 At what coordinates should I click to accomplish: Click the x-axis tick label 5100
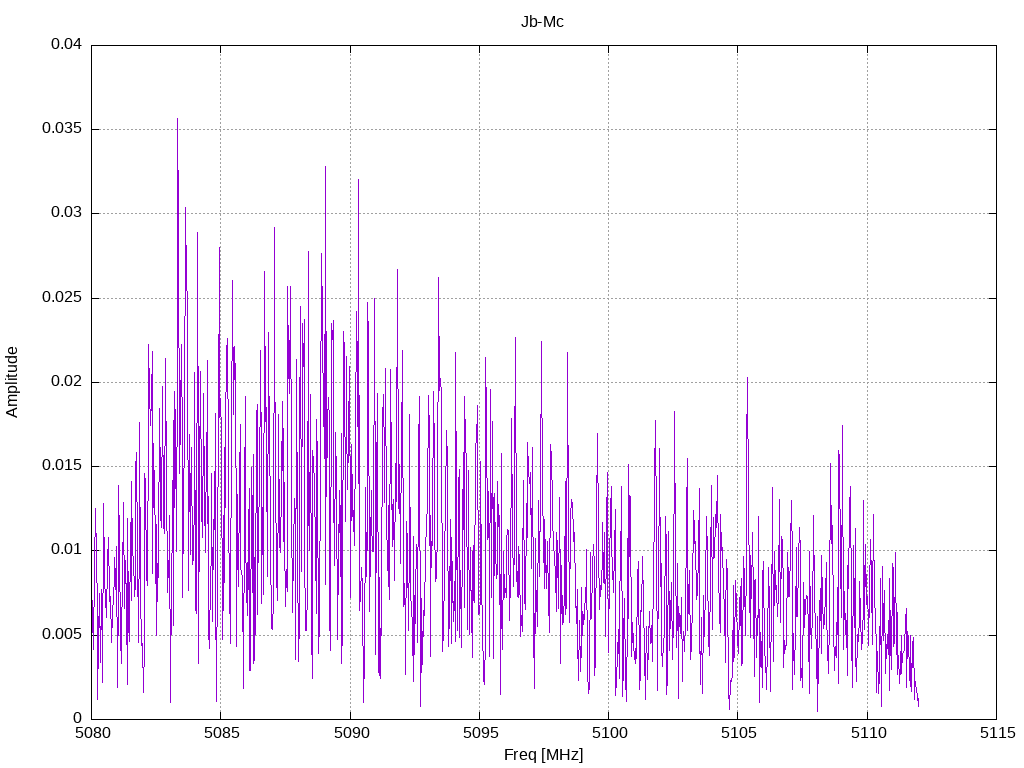pos(609,733)
